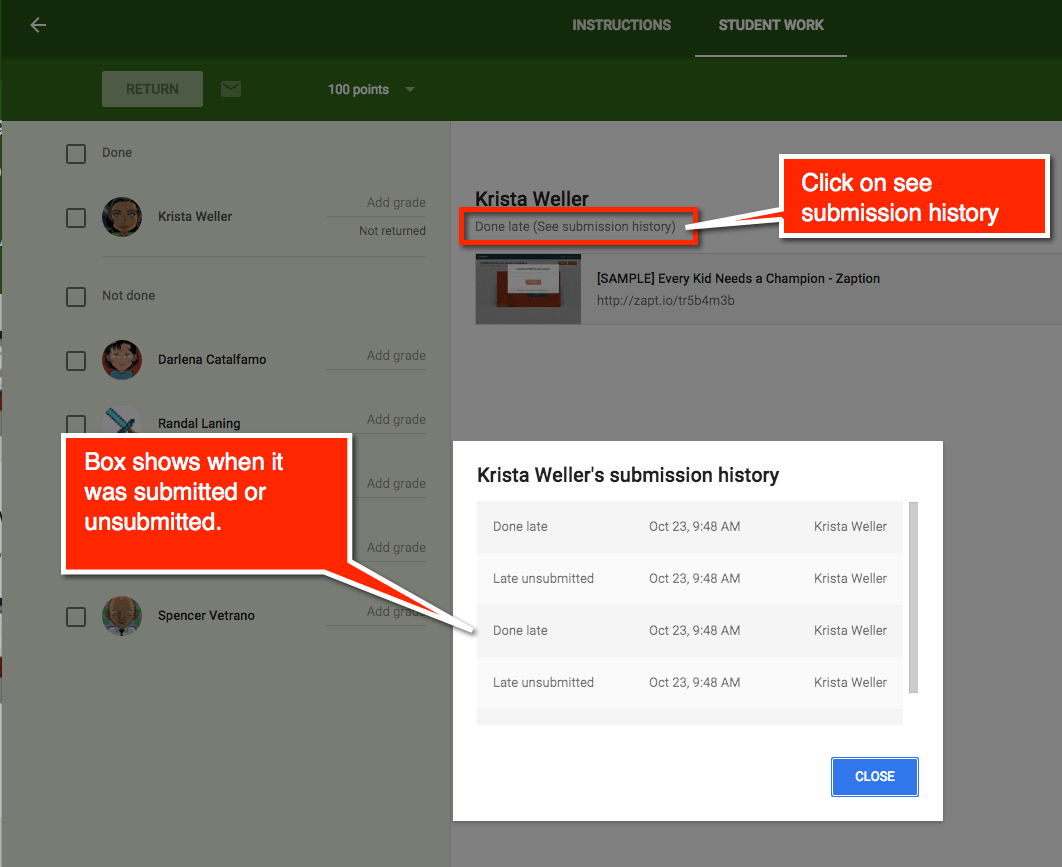
Task: Select Darlena Catalfamo's checkbox
Action: coord(76,361)
